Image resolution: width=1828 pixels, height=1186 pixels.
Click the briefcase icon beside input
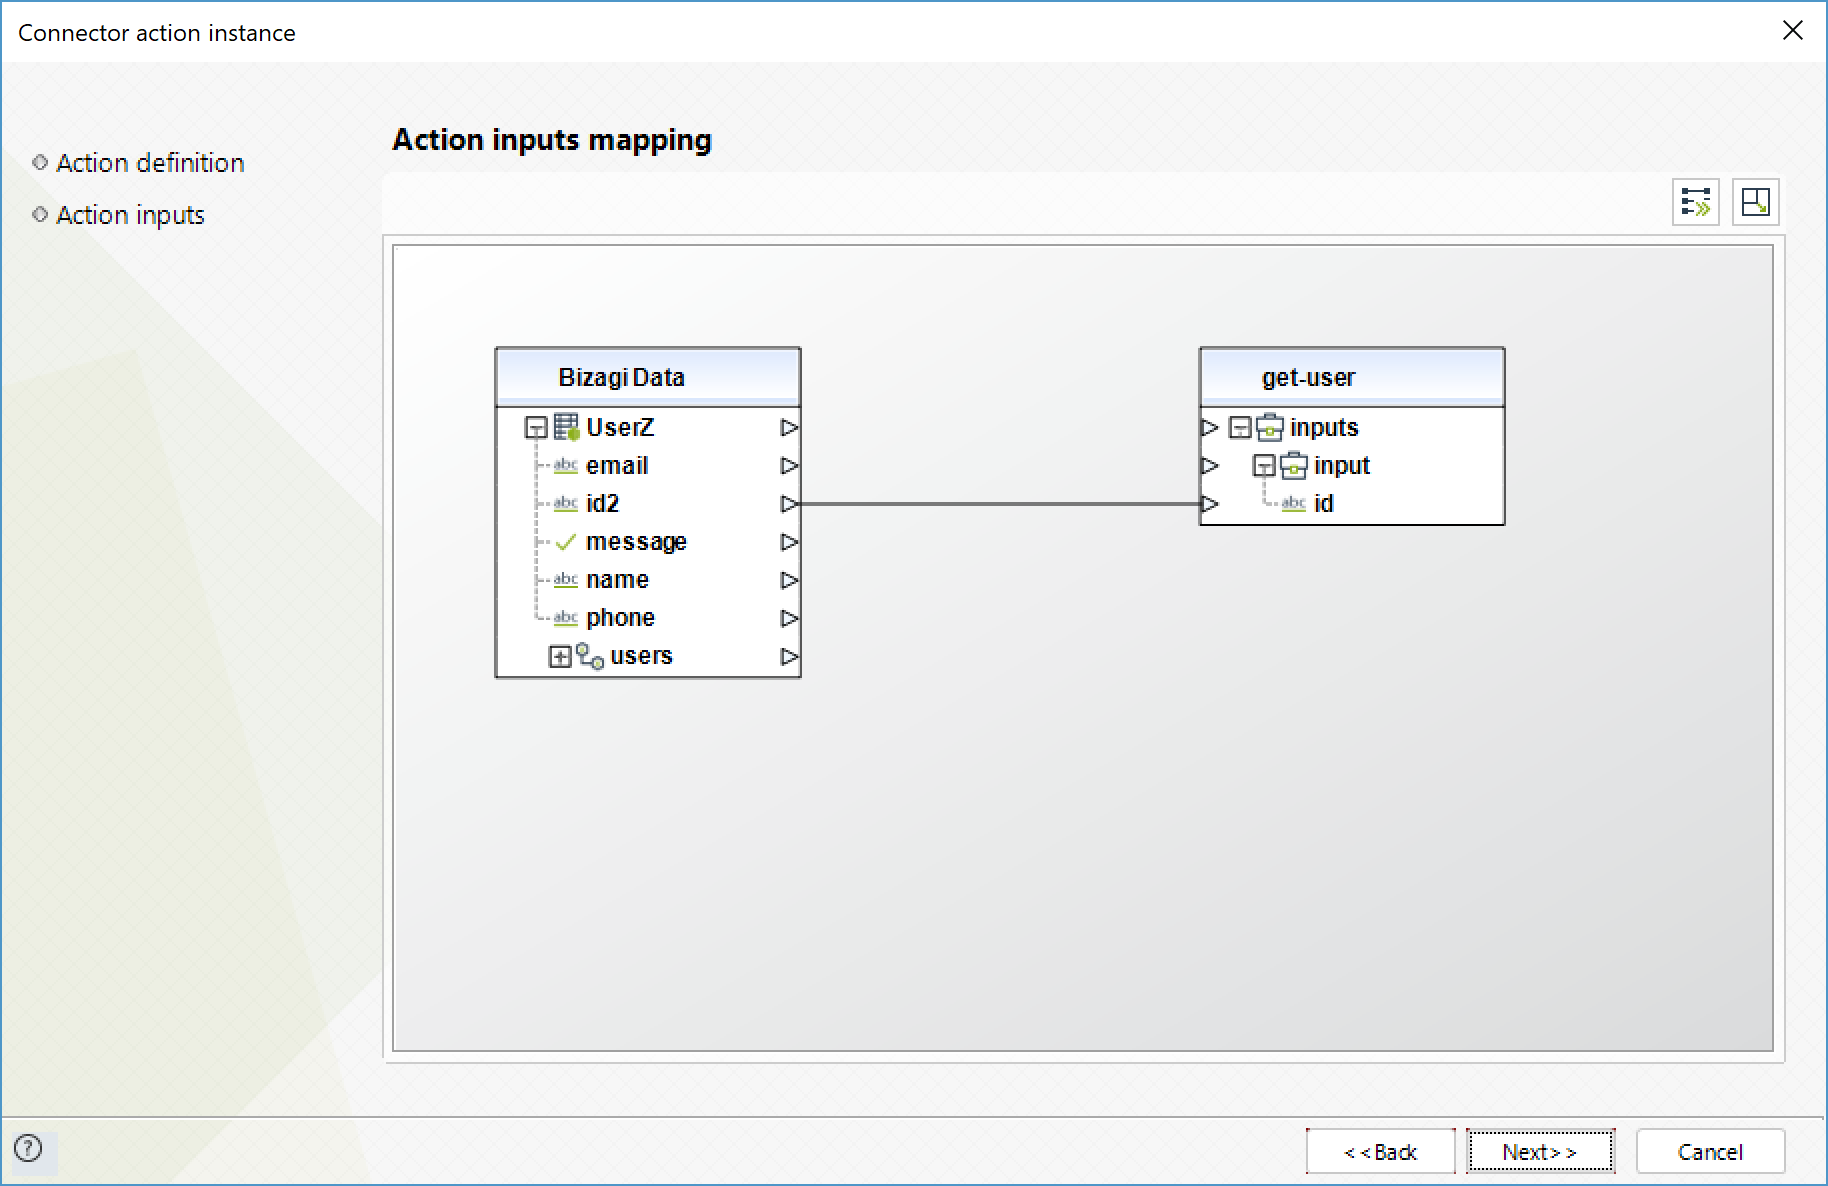(1294, 466)
